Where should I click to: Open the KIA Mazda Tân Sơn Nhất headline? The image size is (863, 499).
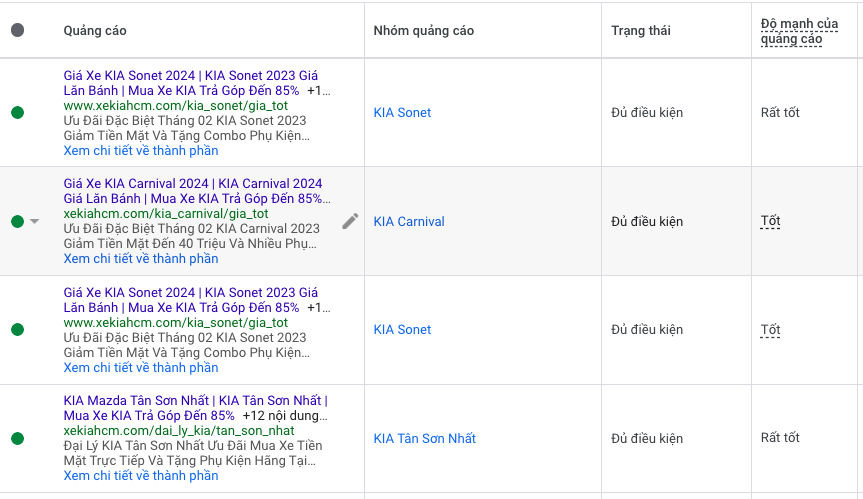coord(195,401)
